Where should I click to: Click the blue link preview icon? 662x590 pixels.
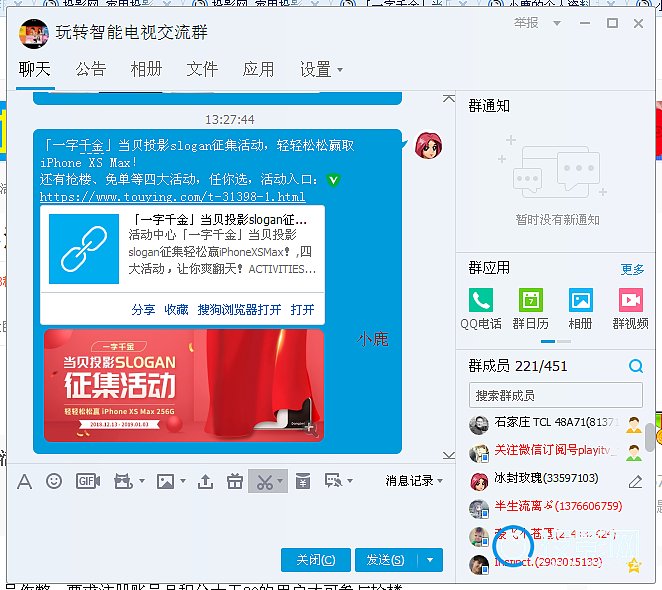(84, 249)
